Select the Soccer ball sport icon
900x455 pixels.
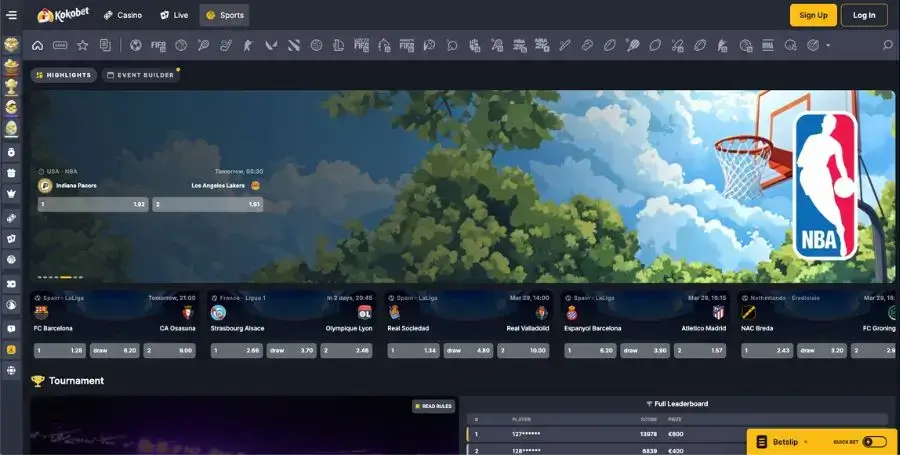[136, 45]
